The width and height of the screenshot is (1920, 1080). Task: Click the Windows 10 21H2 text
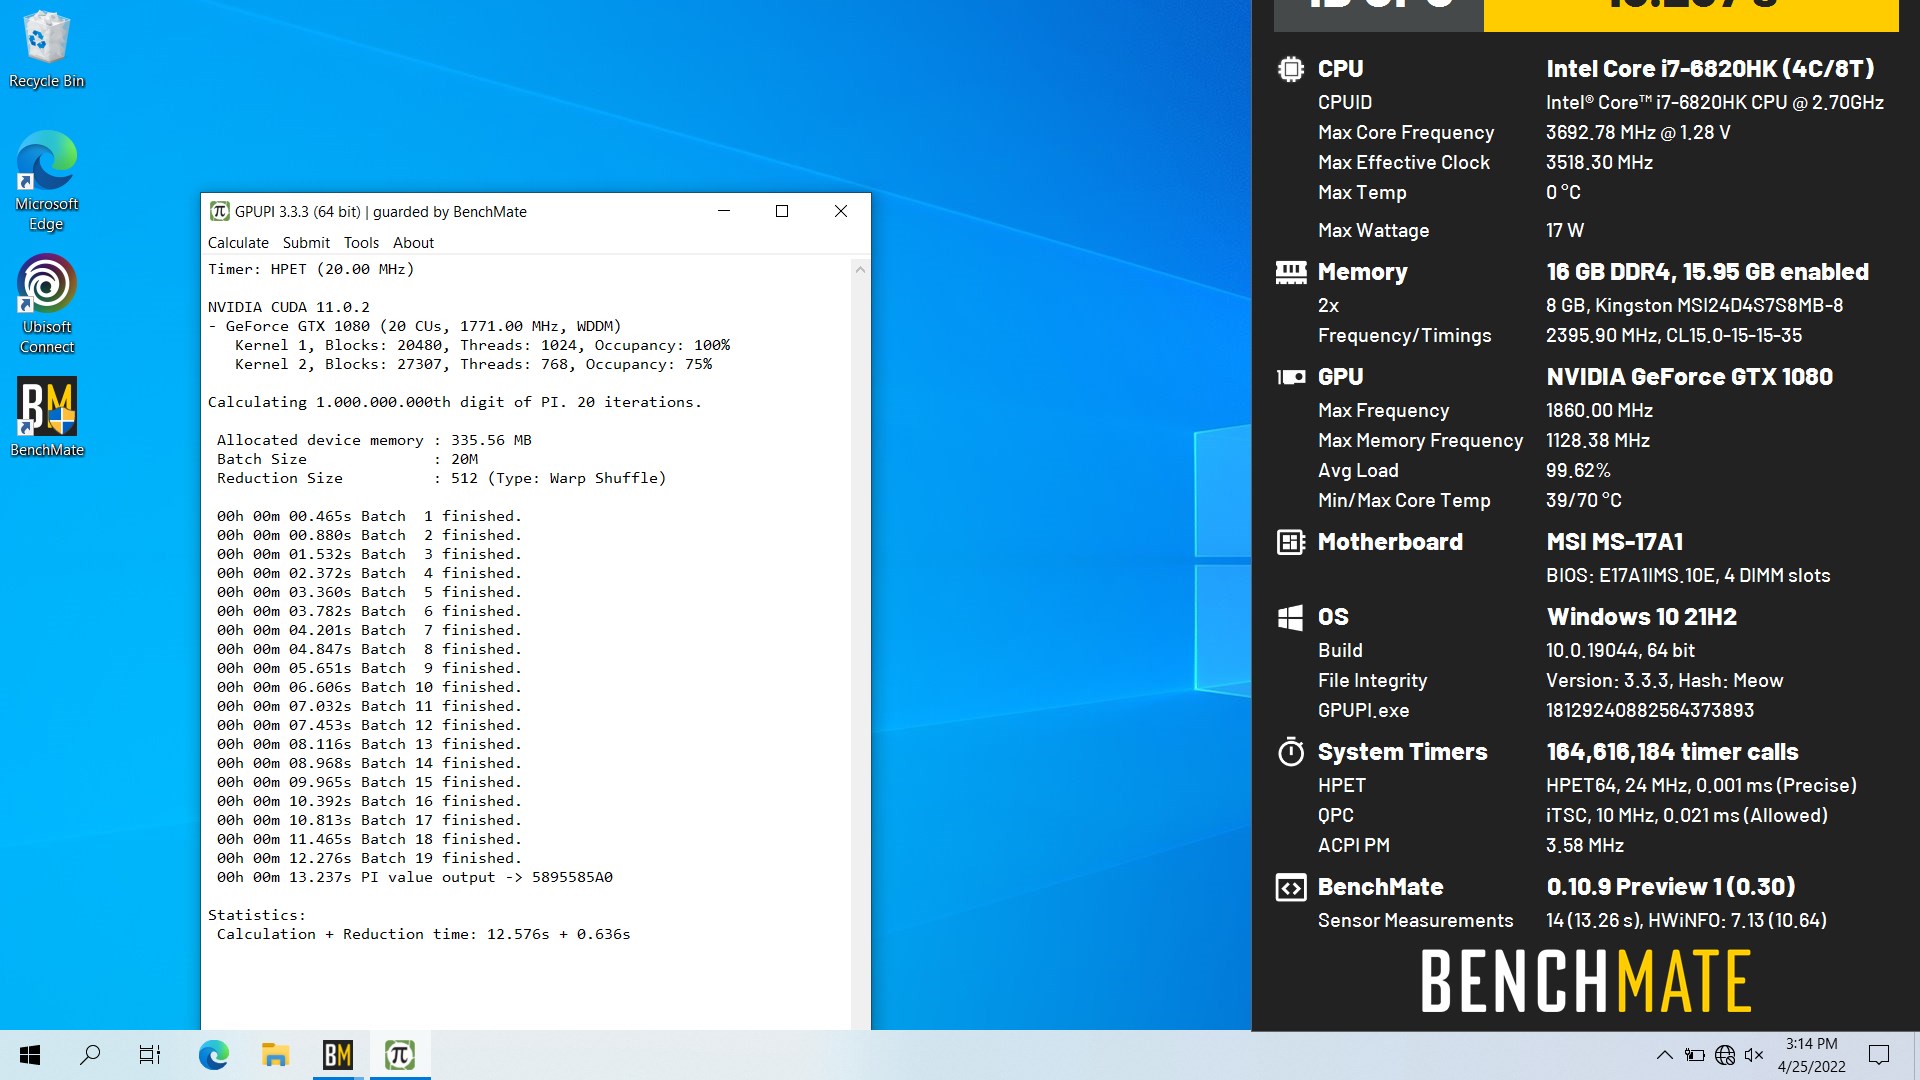(x=1641, y=617)
